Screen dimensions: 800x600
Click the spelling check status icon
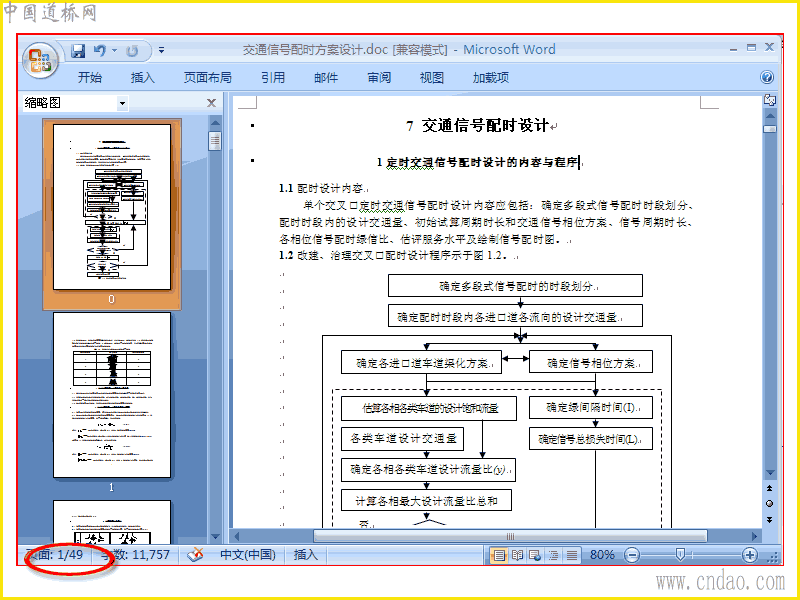tap(195, 555)
